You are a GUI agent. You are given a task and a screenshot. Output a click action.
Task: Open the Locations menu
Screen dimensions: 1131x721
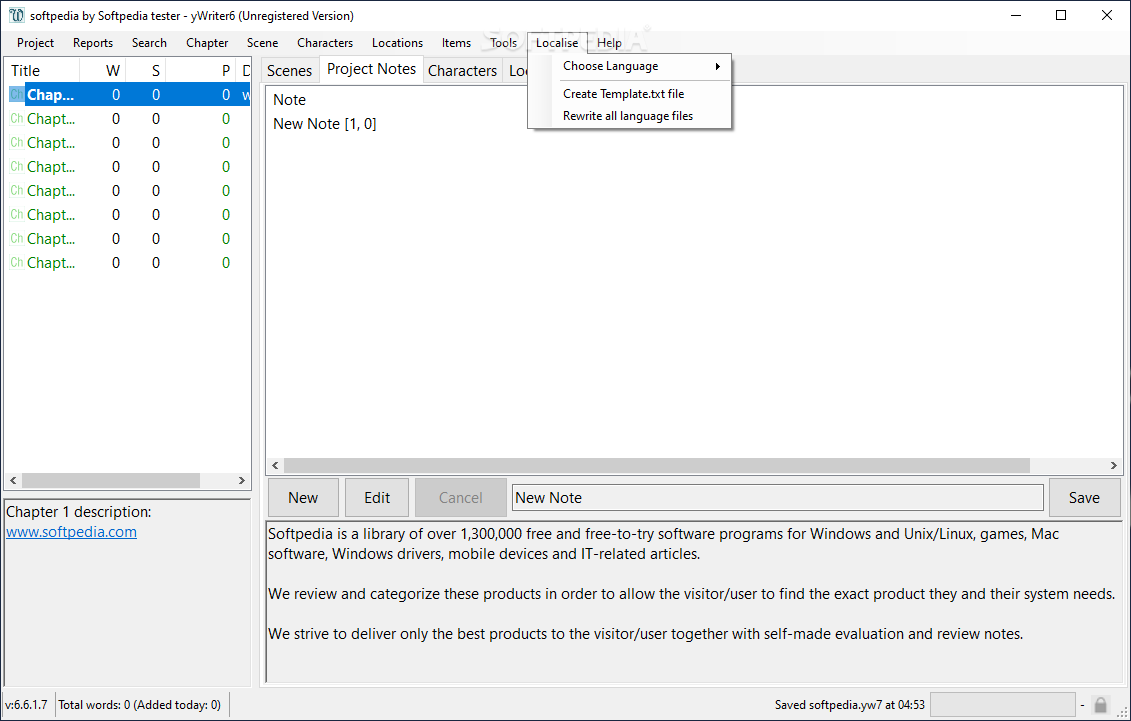pos(397,43)
